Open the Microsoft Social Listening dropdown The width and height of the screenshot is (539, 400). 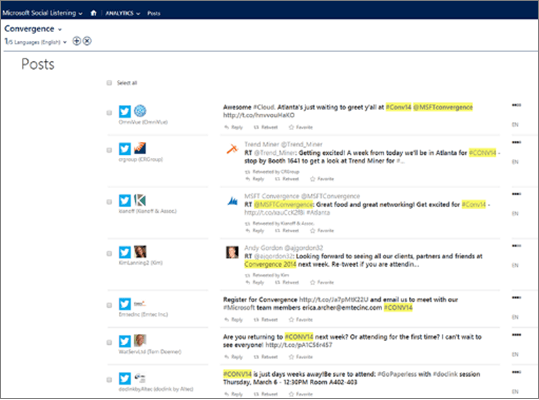42,13
